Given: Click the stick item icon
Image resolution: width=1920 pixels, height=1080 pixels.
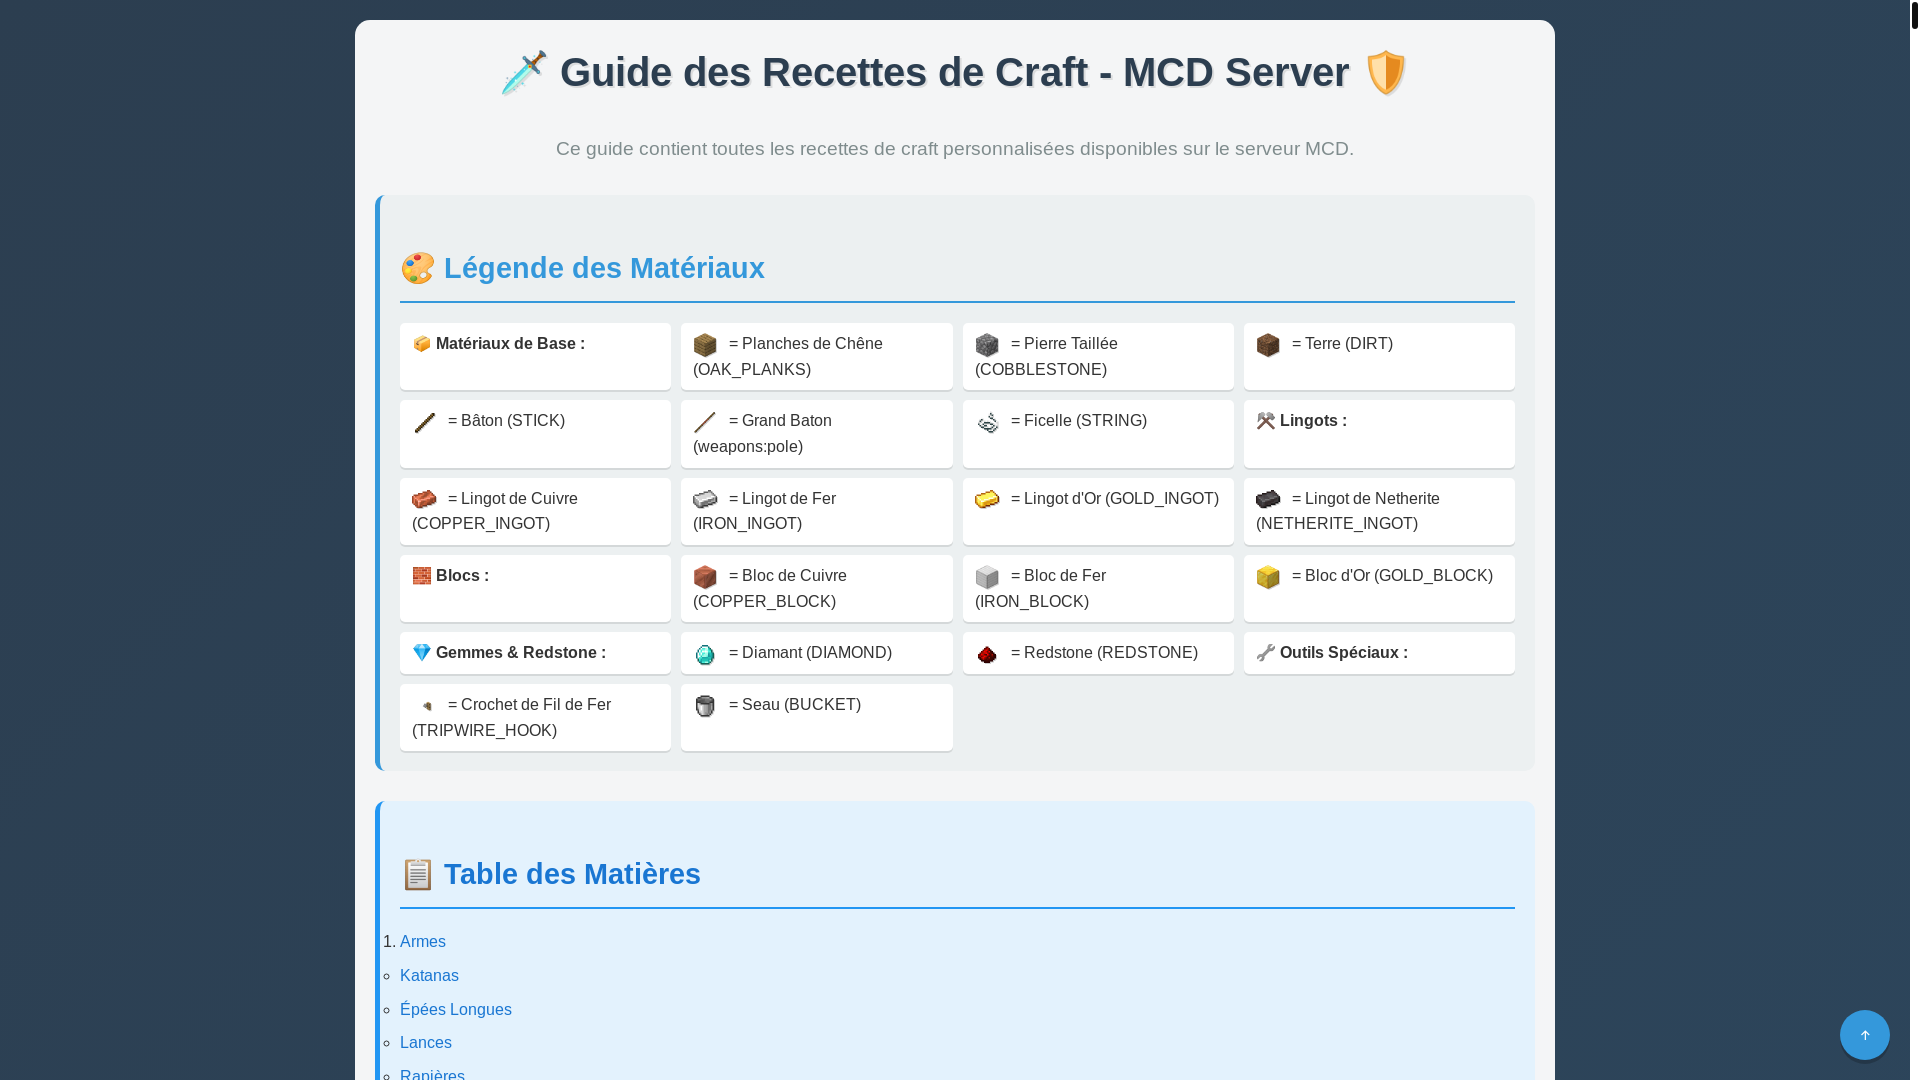Looking at the screenshot, I should (424, 422).
